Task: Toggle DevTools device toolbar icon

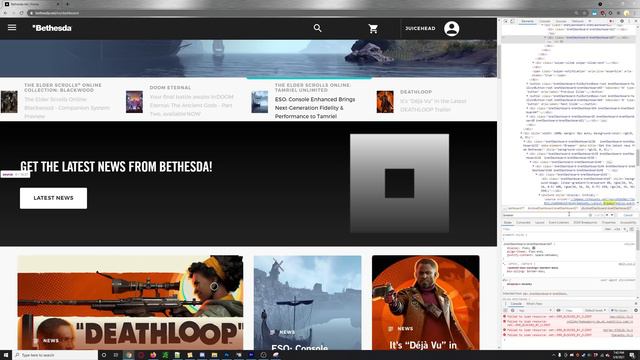Action: pos(513,21)
